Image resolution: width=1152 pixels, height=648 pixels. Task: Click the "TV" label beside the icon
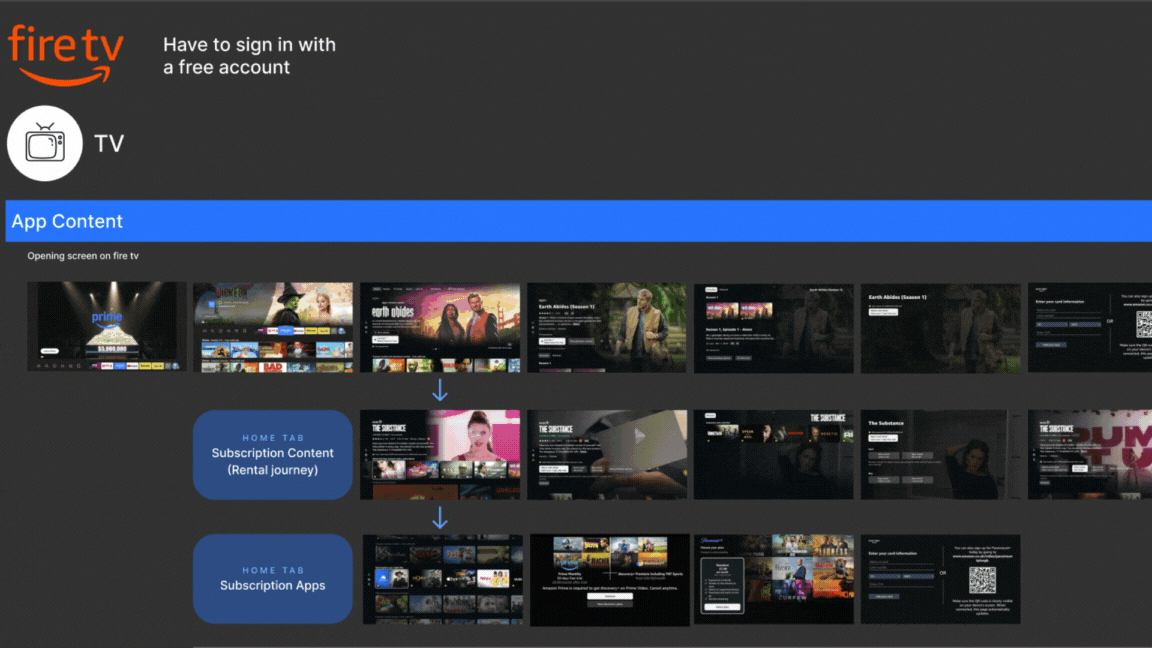point(109,143)
